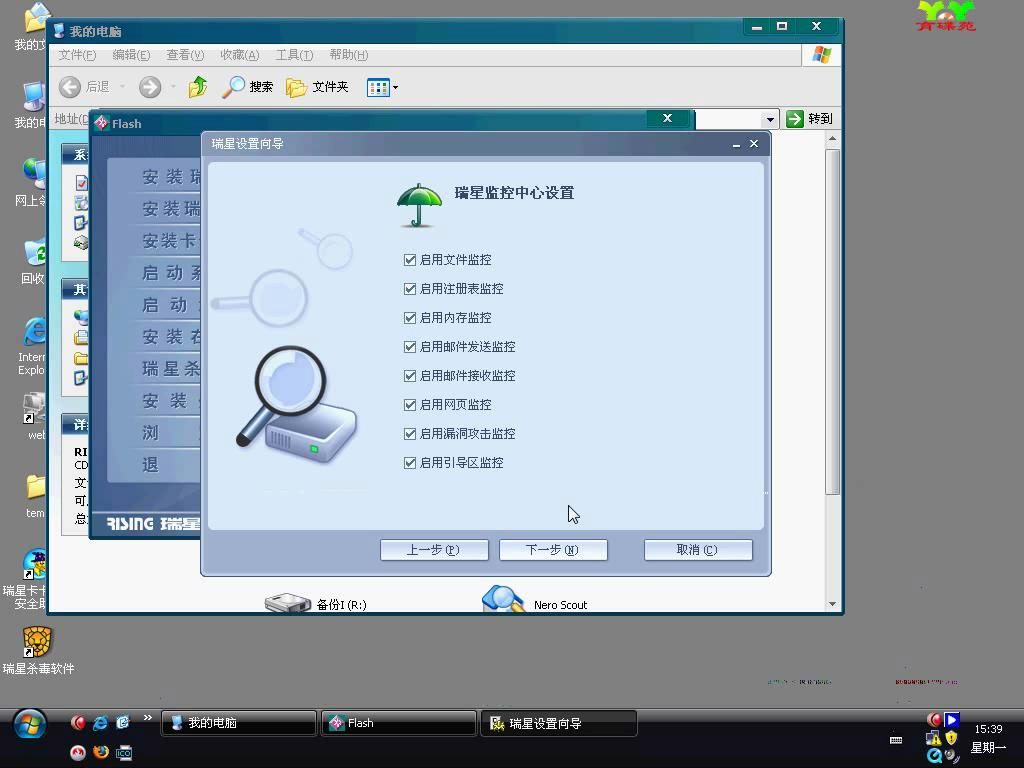The image size is (1024, 768).
Task: Click the vertical scrollbar thumb in 我的电脑
Action: coord(832,321)
